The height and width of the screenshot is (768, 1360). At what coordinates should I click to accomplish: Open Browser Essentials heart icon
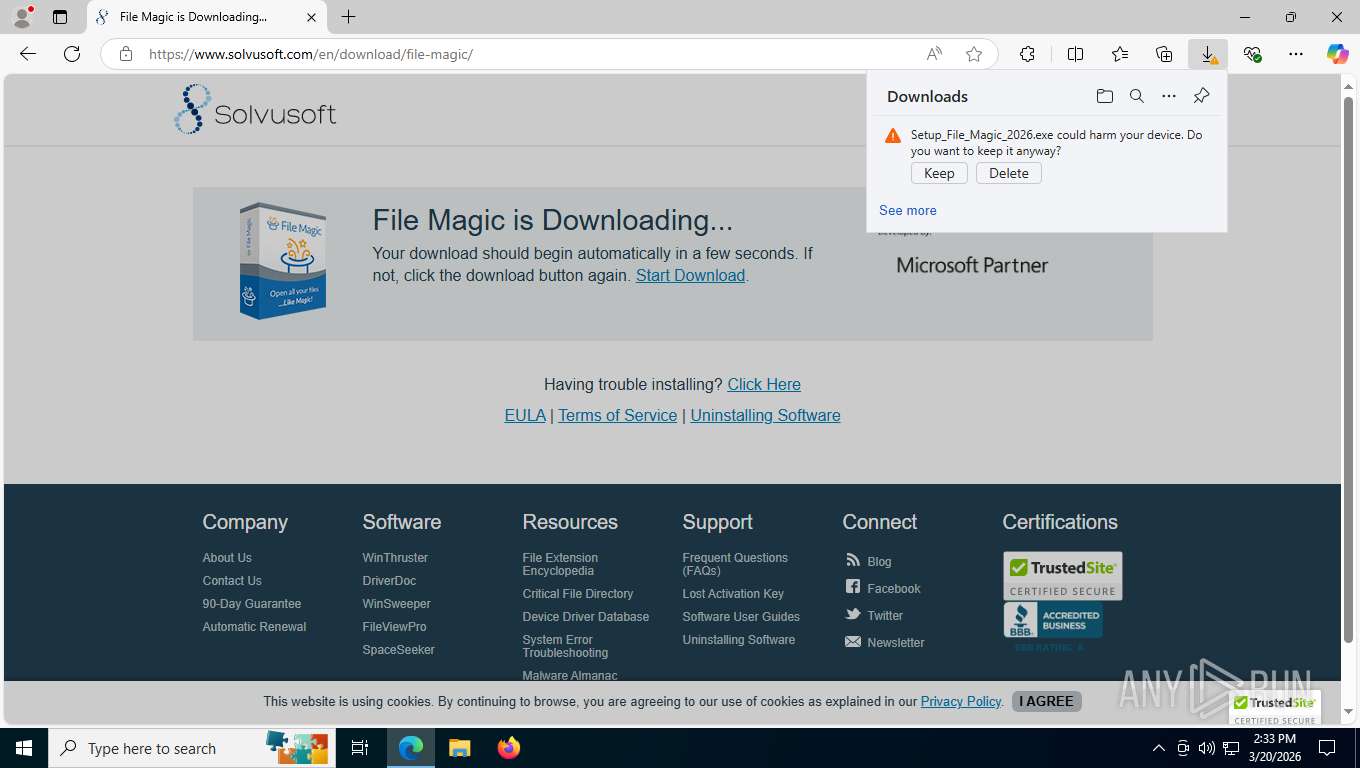click(1252, 54)
